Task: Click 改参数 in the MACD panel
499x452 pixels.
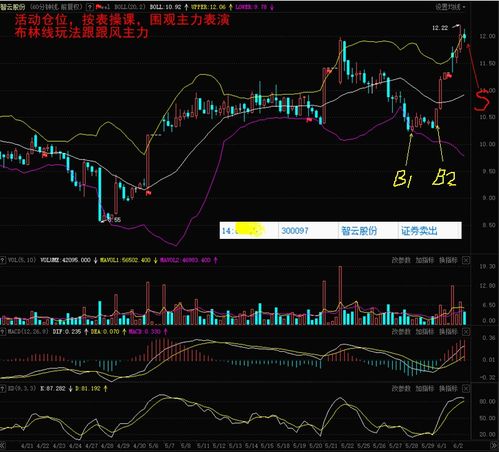Action: 401,332
